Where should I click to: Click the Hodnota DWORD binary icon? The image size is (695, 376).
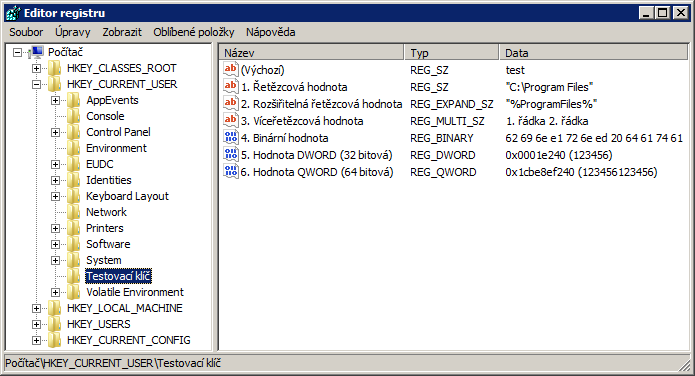click(x=230, y=155)
